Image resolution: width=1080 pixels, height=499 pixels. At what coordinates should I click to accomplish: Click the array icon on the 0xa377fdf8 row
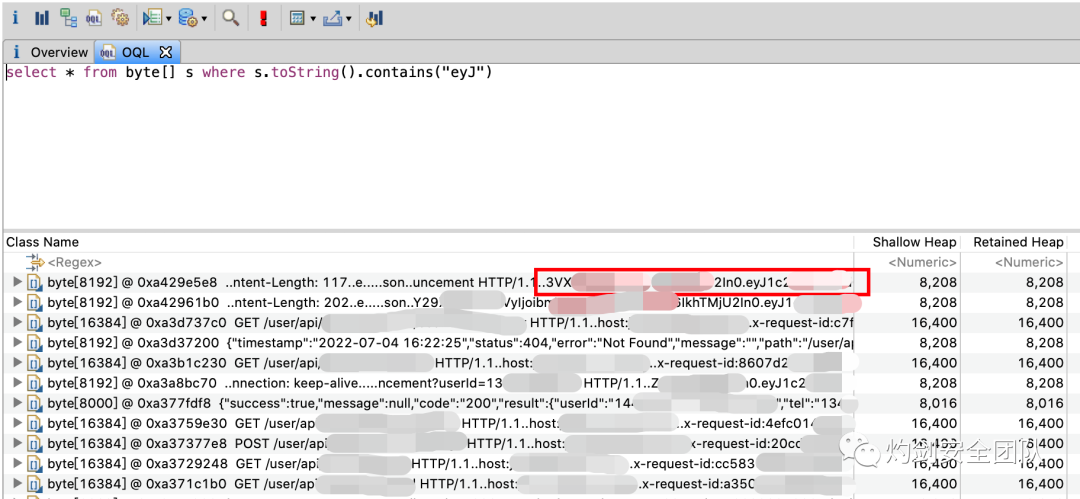(34, 403)
